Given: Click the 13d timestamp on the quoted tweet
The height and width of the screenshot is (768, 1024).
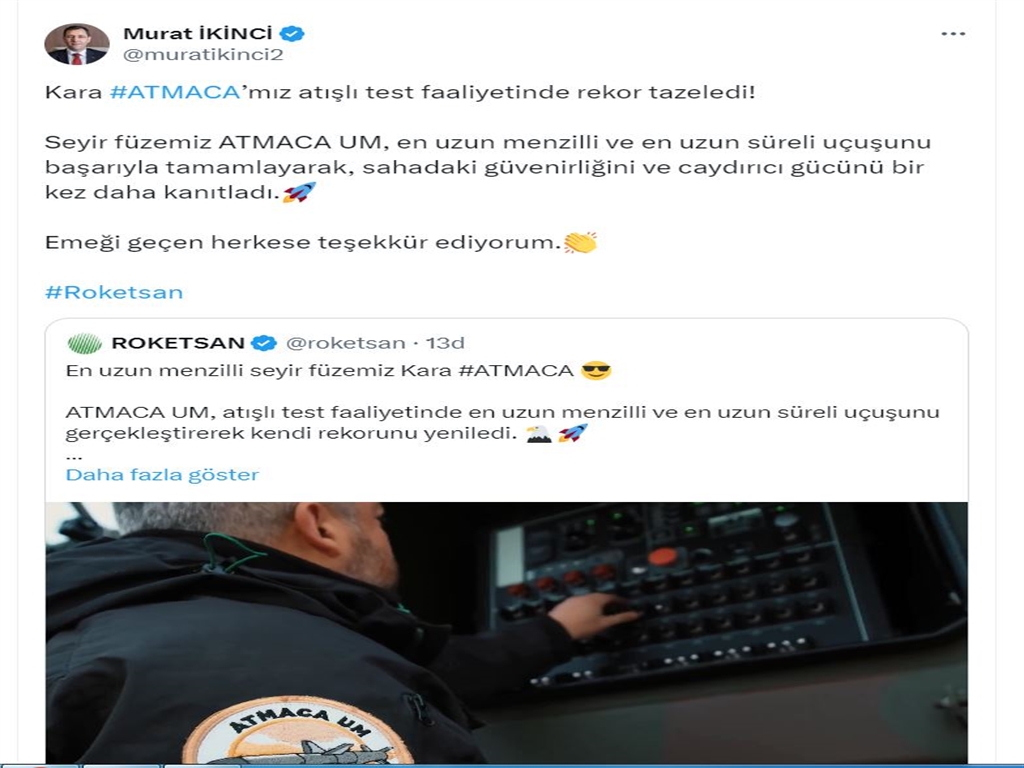Looking at the screenshot, I should click(x=445, y=343).
